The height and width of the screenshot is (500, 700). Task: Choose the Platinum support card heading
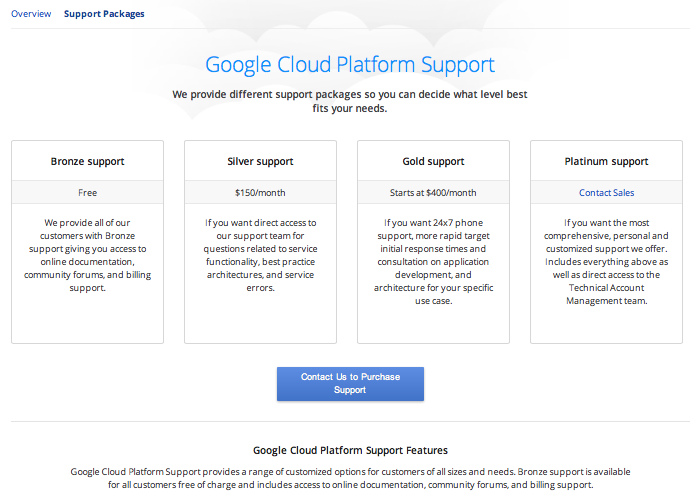click(606, 161)
